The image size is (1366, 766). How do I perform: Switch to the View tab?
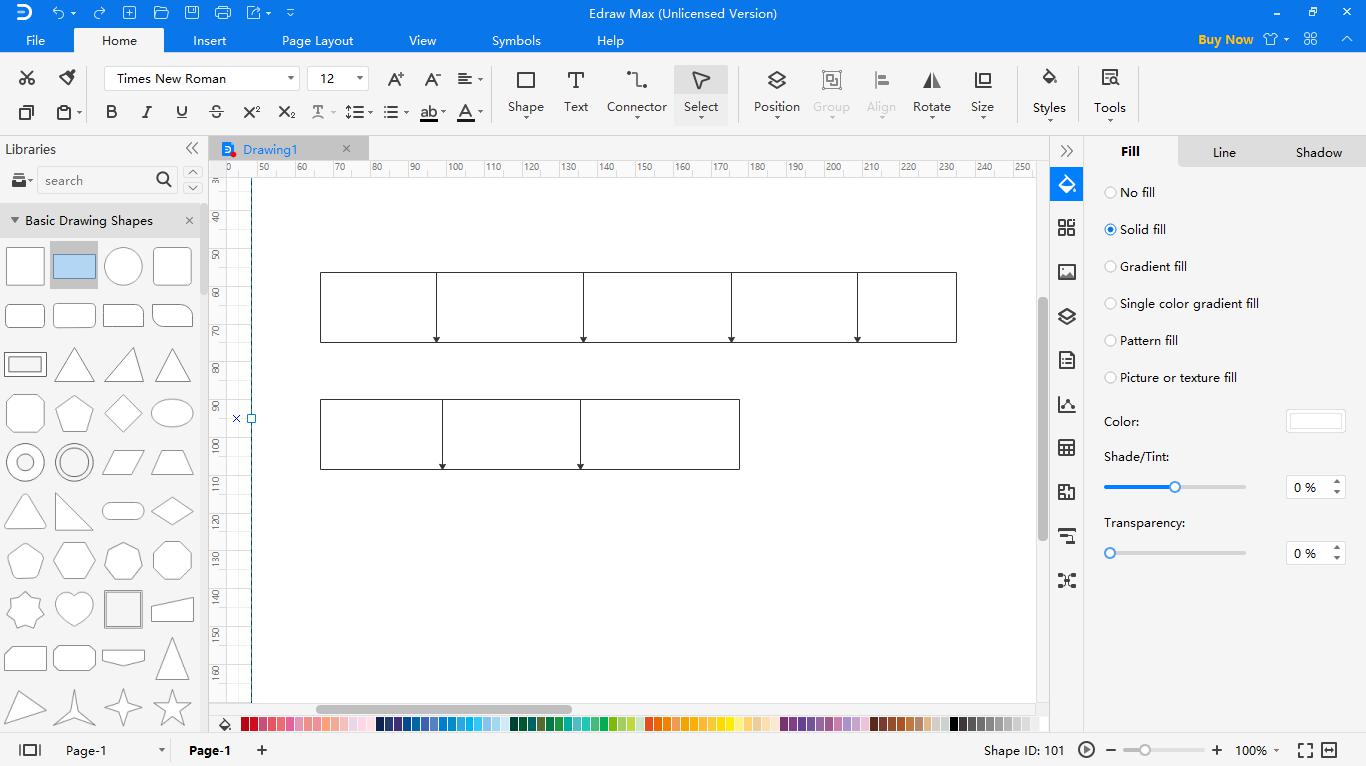pos(423,41)
